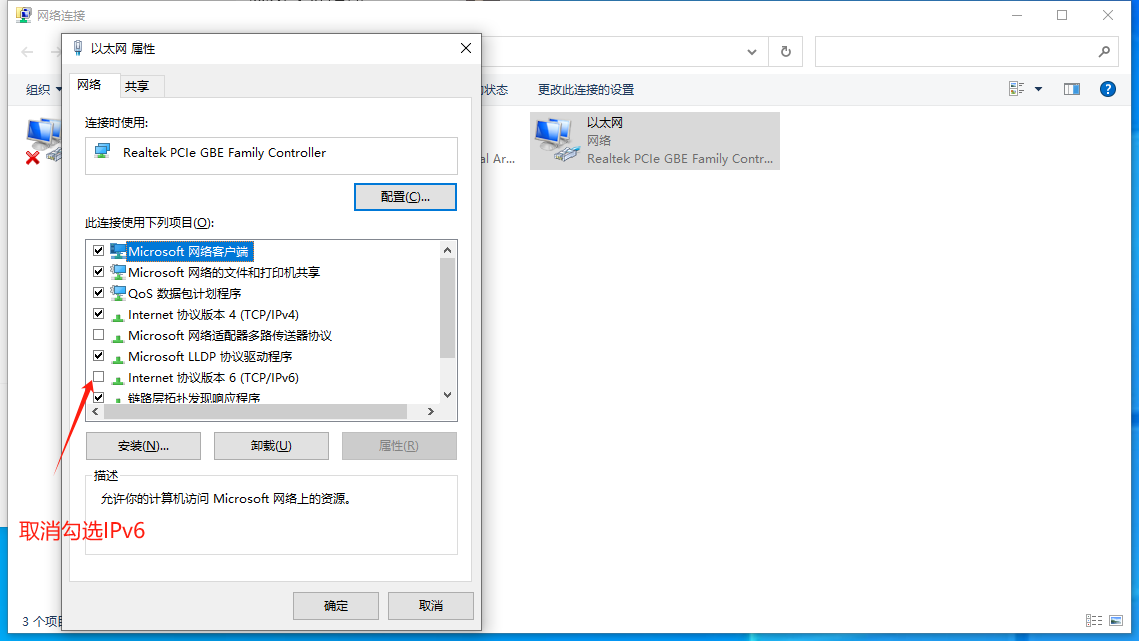Select Internet 协议版本 6 (TCP/IPv6) entry

214,378
